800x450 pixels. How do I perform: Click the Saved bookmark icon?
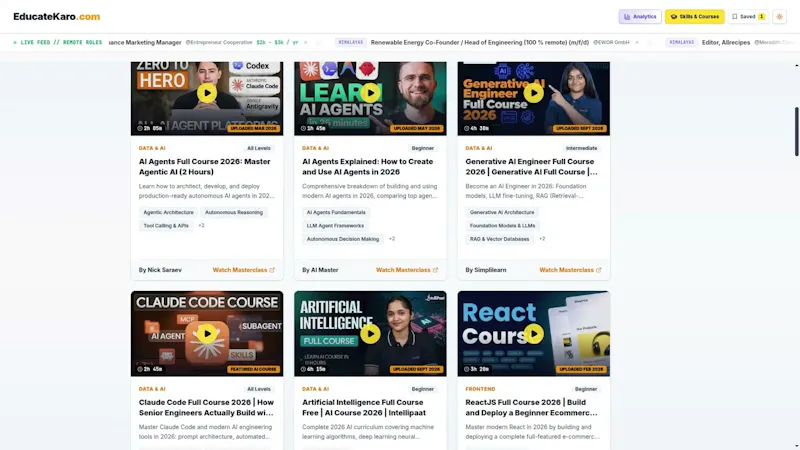coord(735,17)
